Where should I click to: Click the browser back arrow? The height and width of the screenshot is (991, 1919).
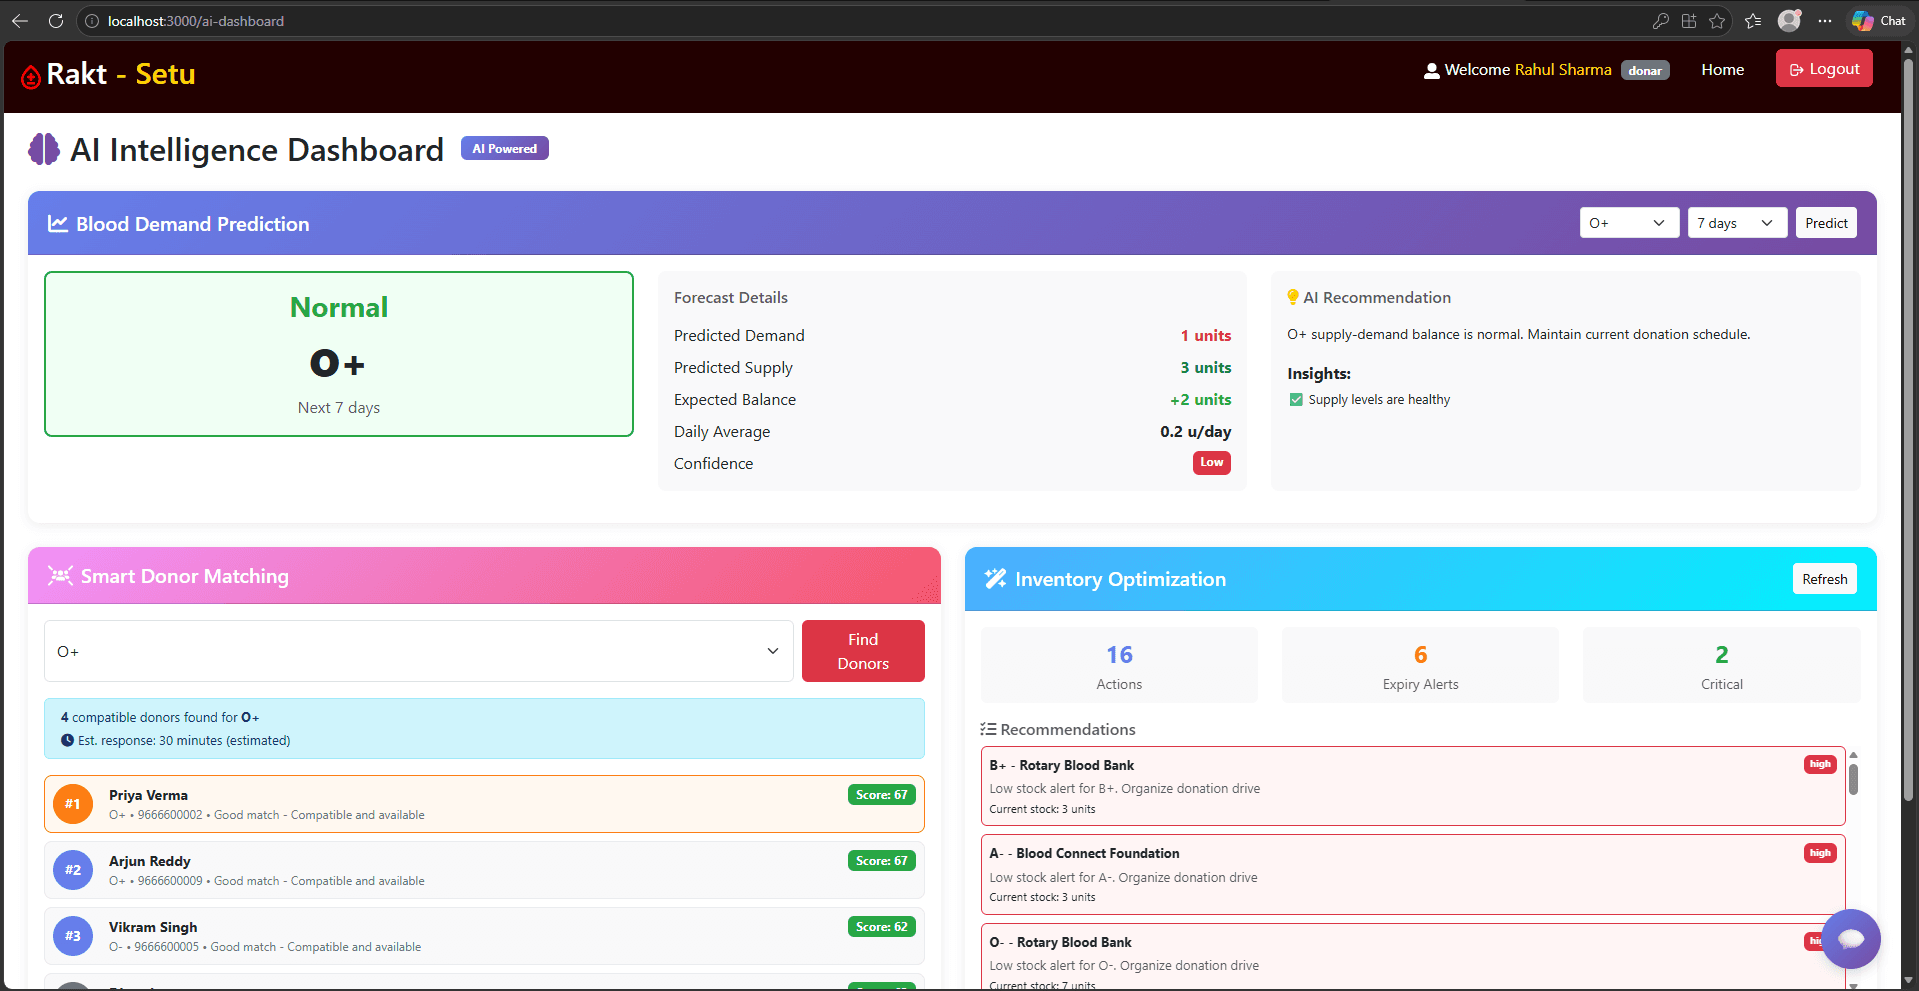(x=20, y=21)
